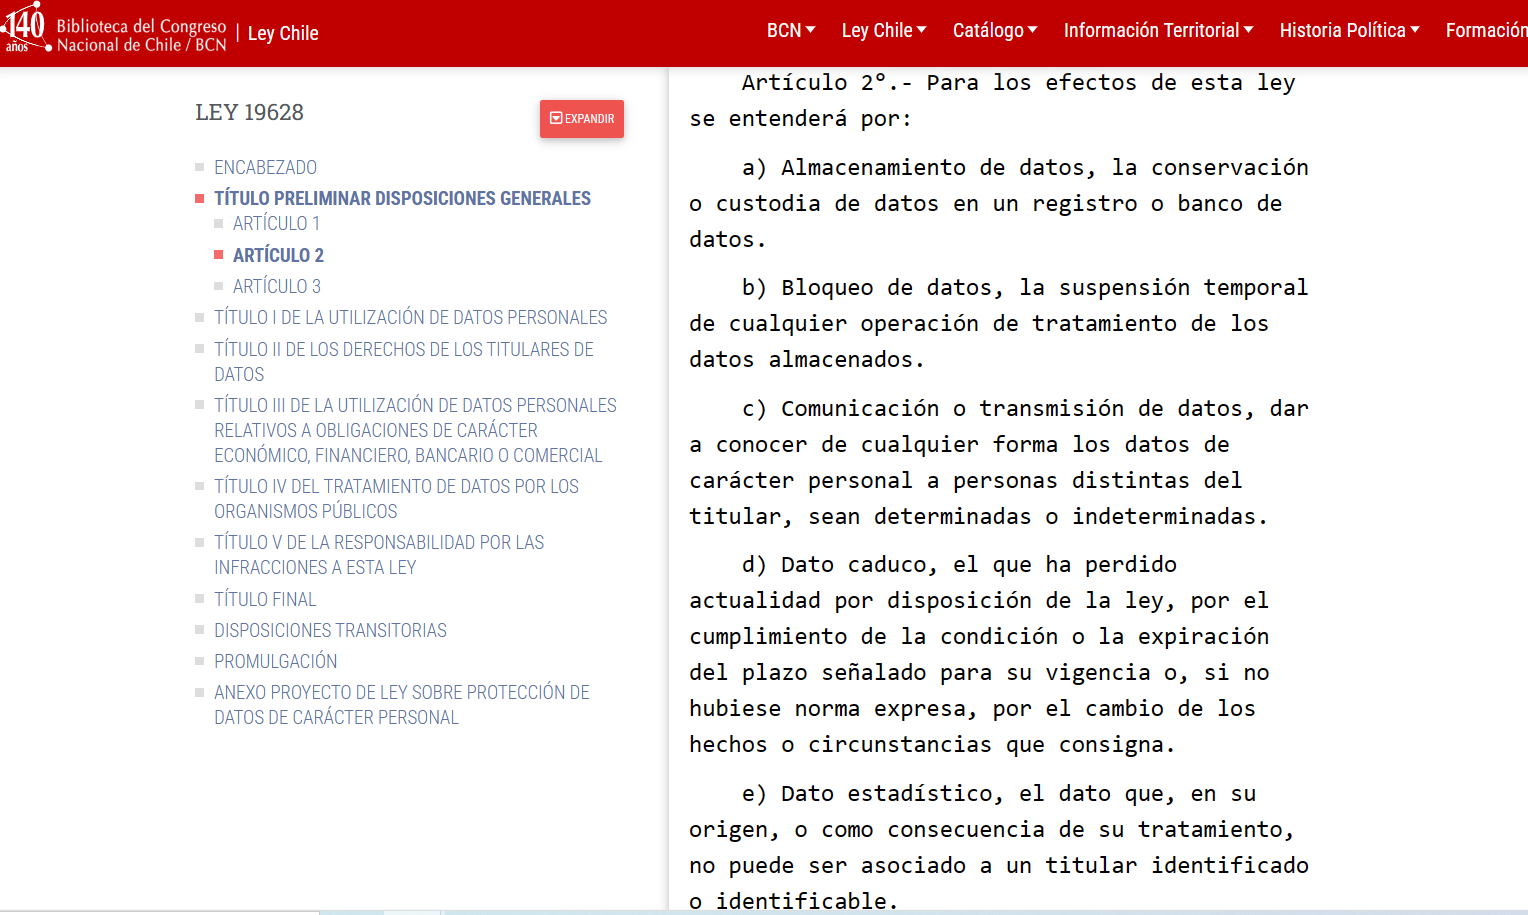1528x915 pixels.
Task: Click the 'Artículo 2°.- Para los efectos' text
Action: [992, 100]
